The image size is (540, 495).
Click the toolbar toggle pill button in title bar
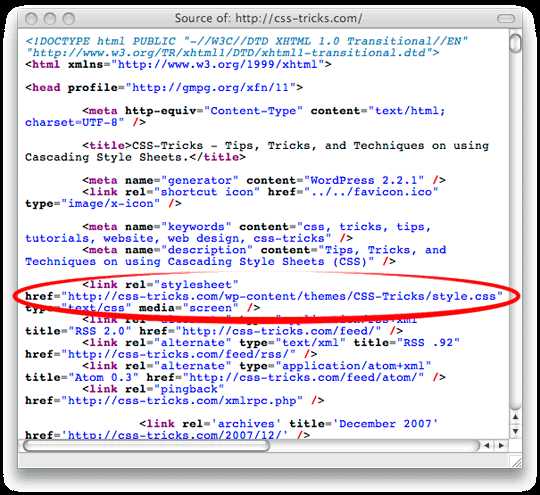click(x=506, y=18)
